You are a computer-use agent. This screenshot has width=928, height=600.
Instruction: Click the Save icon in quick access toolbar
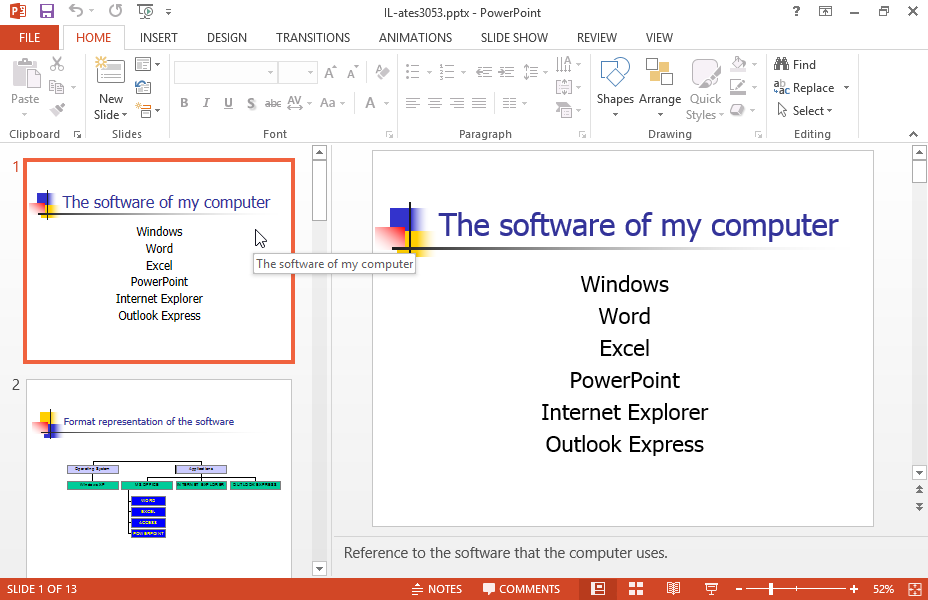[x=47, y=11]
